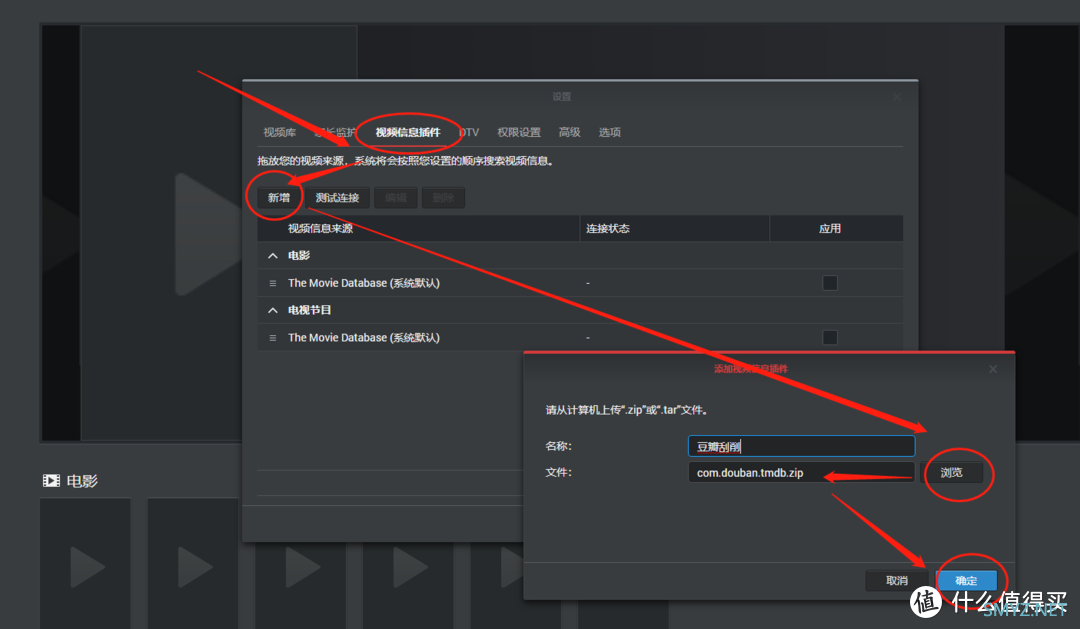The image size is (1080, 629).
Task: Click 浏览 to choose a file
Action: (x=951, y=473)
